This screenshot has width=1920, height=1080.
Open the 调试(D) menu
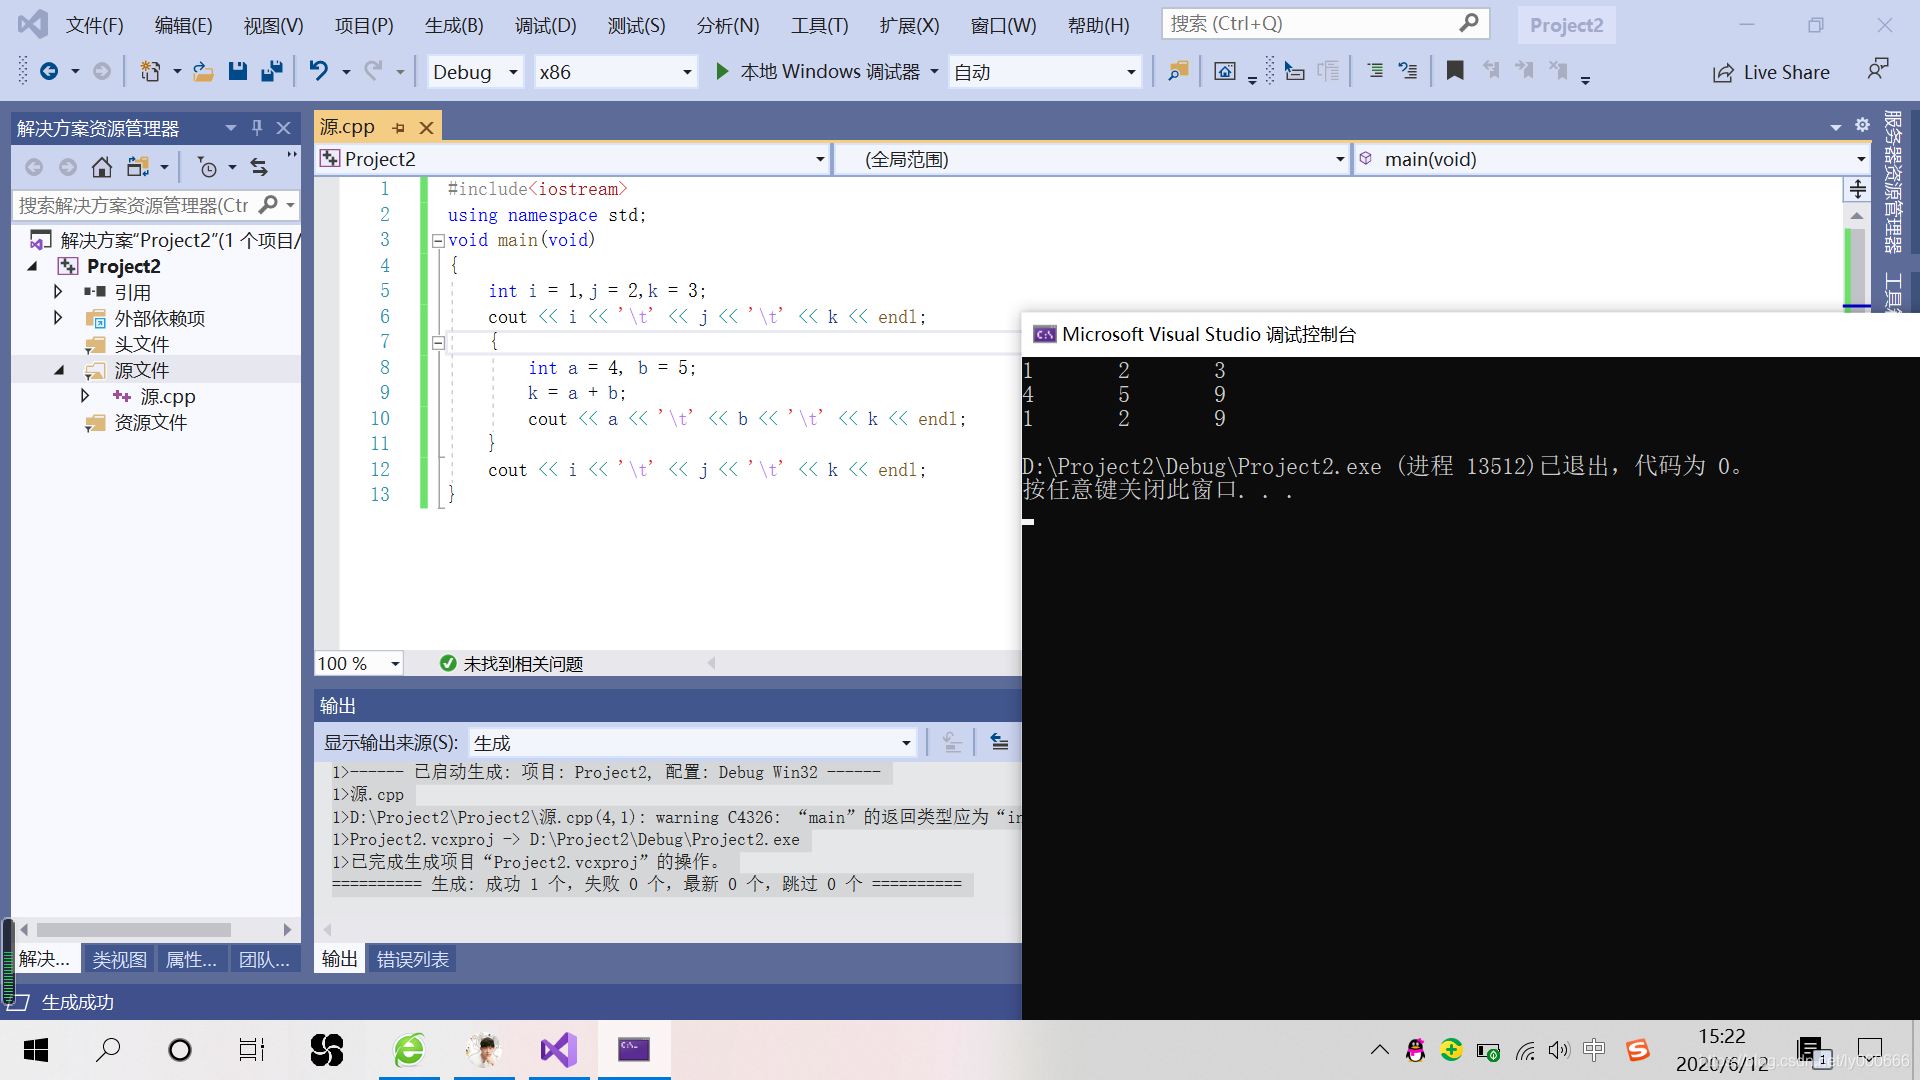click(545, 25)
